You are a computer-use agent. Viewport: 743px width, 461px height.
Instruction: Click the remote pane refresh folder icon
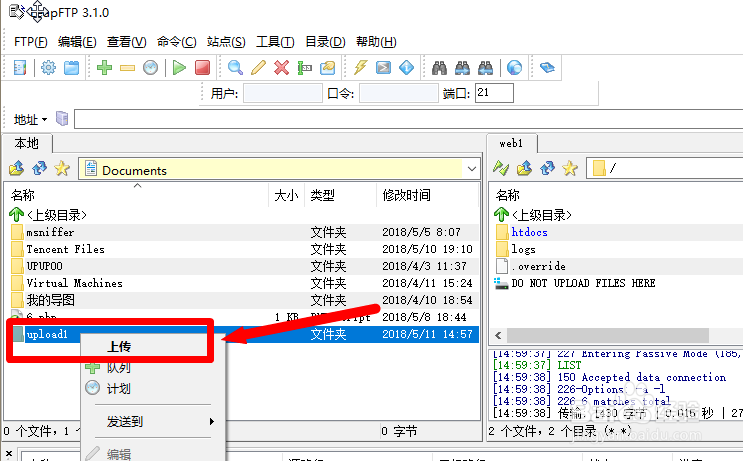tap(548, 169)
